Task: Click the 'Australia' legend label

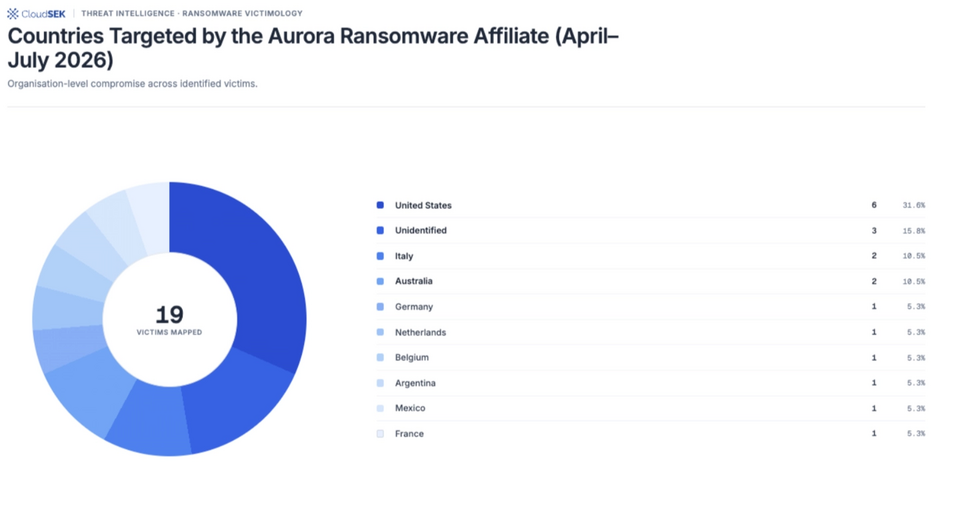Action: point(413,281)
